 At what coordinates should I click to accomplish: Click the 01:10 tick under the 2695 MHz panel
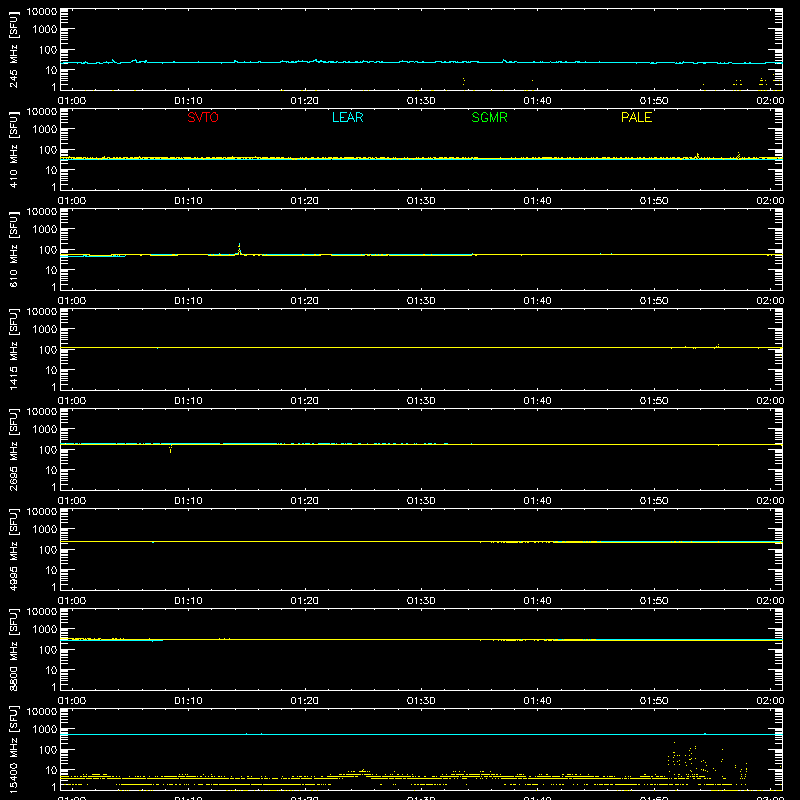[x=188, y=501]
